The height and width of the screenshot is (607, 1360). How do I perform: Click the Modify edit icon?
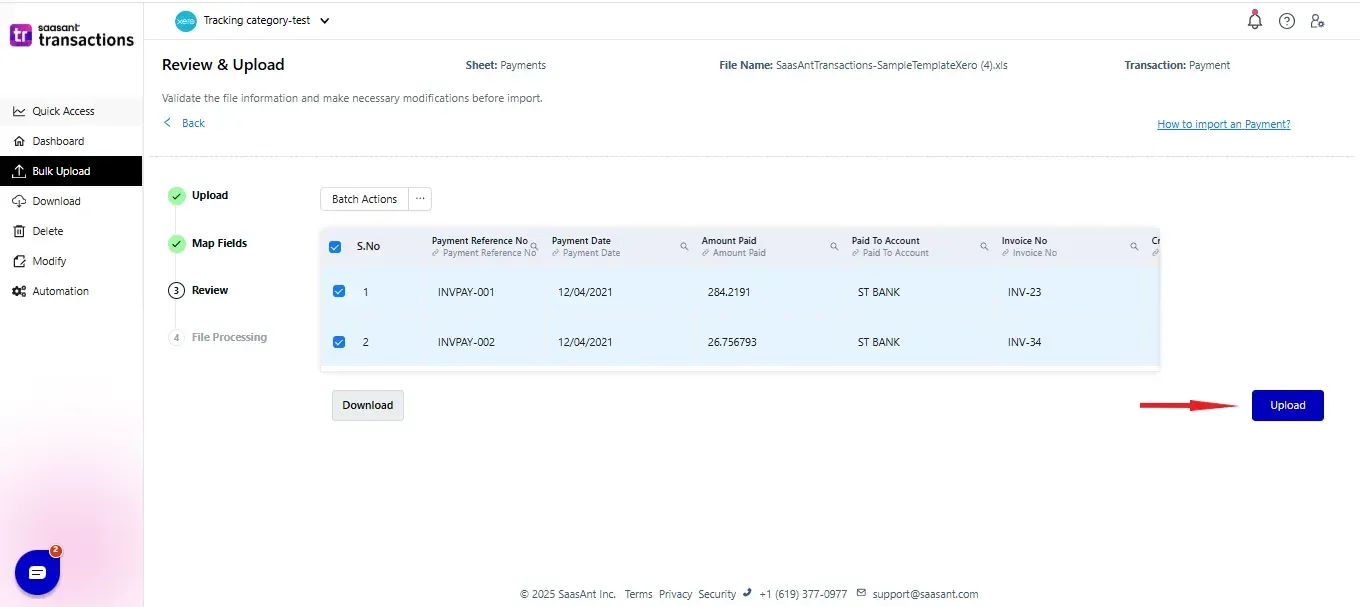(x=19, y=261)
